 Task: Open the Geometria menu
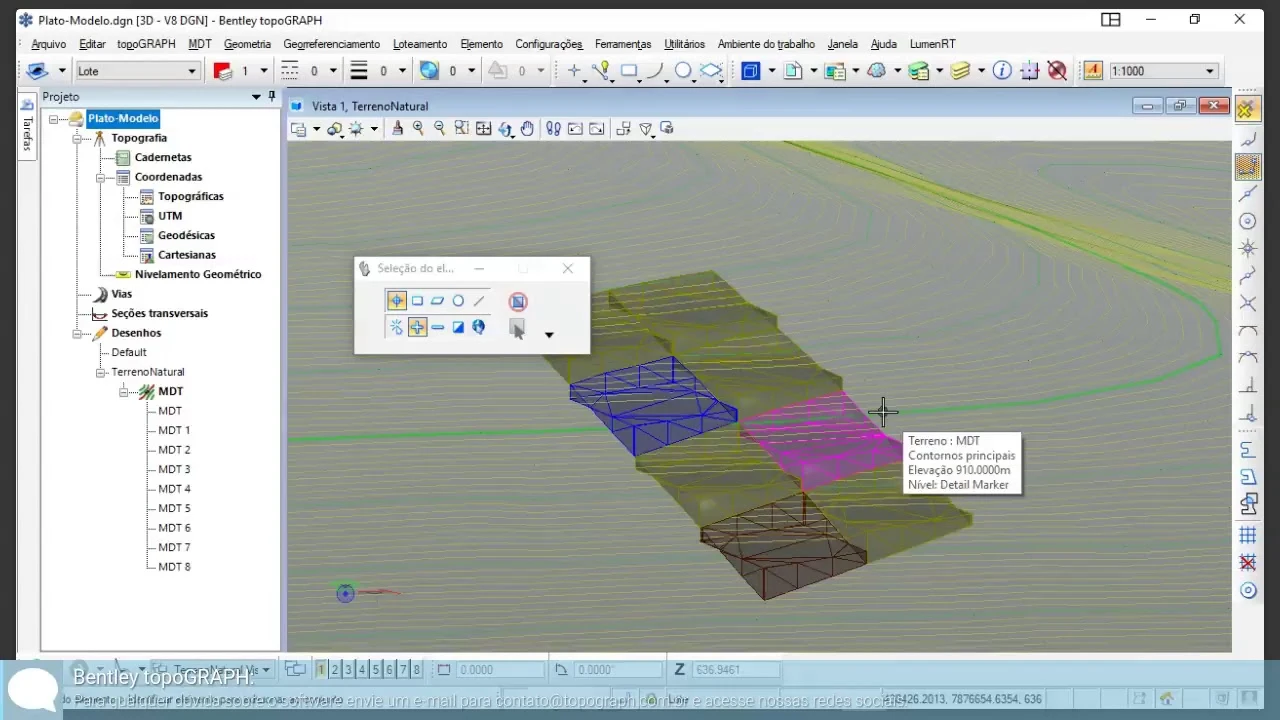247,44
